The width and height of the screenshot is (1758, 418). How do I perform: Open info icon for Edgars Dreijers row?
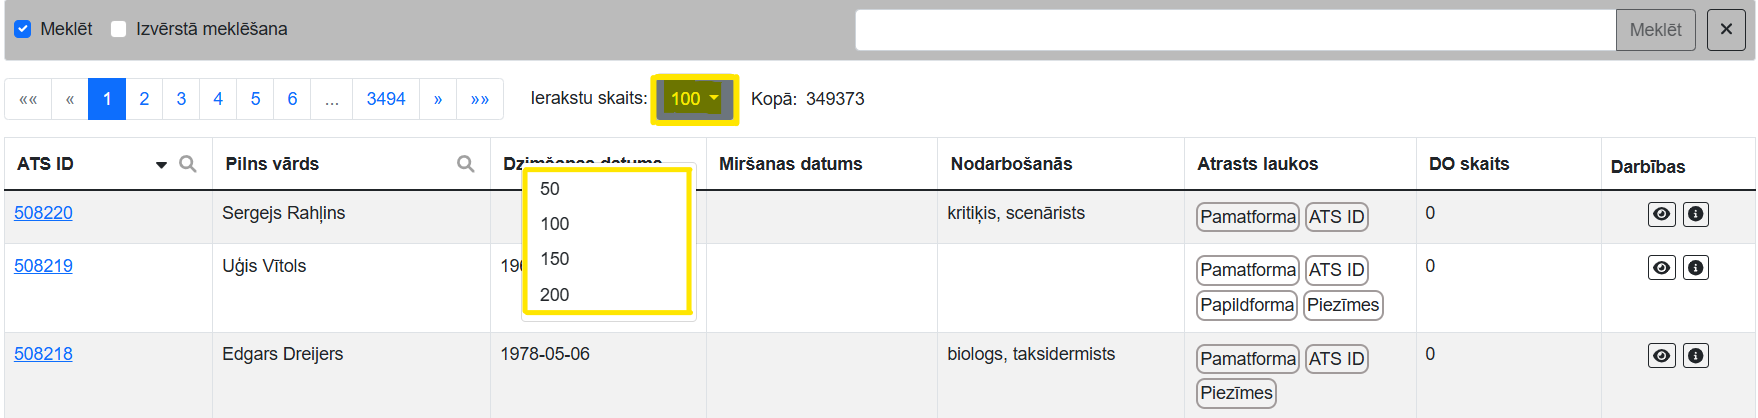tap(1696, 355)
